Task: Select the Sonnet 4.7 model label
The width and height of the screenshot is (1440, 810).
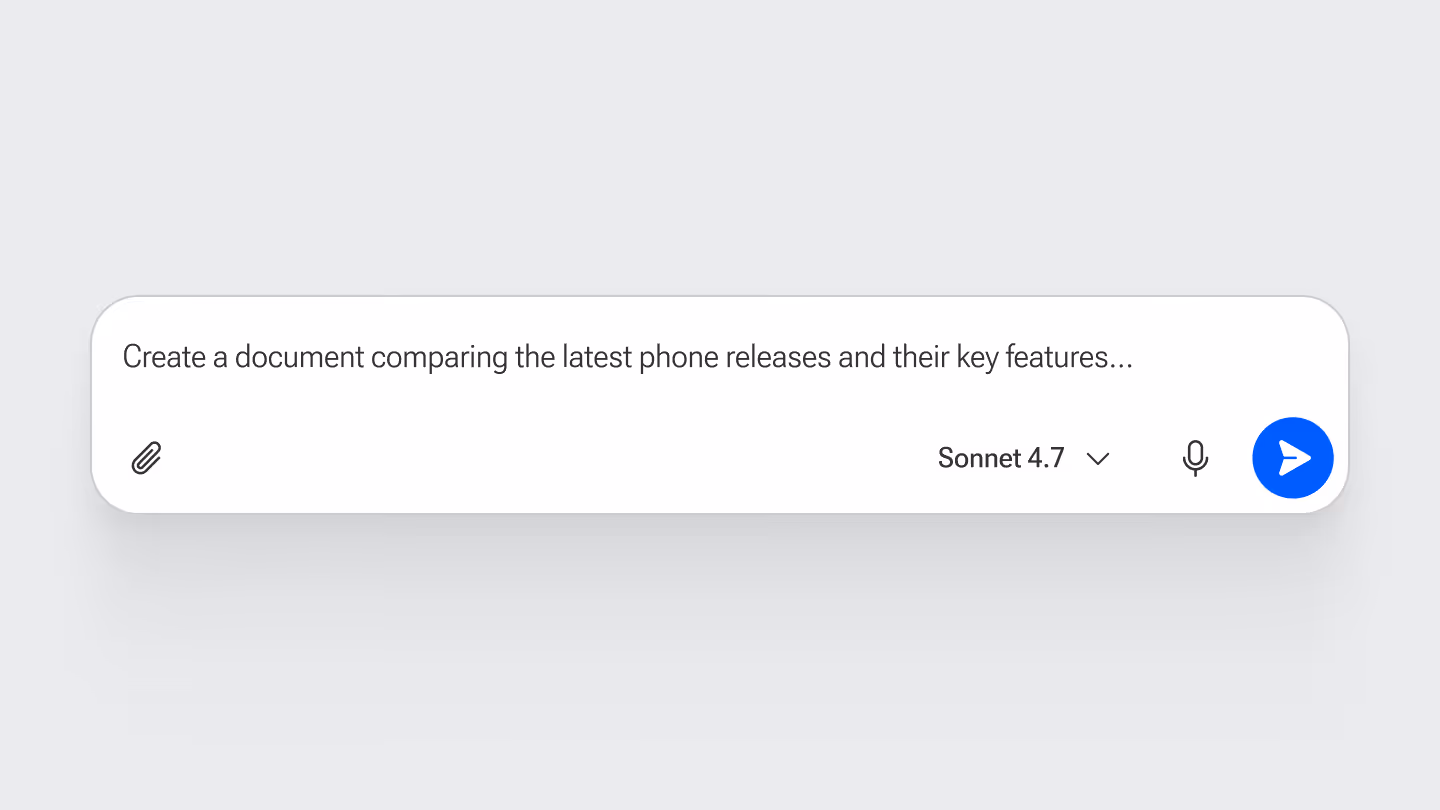Action: click(1001, 458)
